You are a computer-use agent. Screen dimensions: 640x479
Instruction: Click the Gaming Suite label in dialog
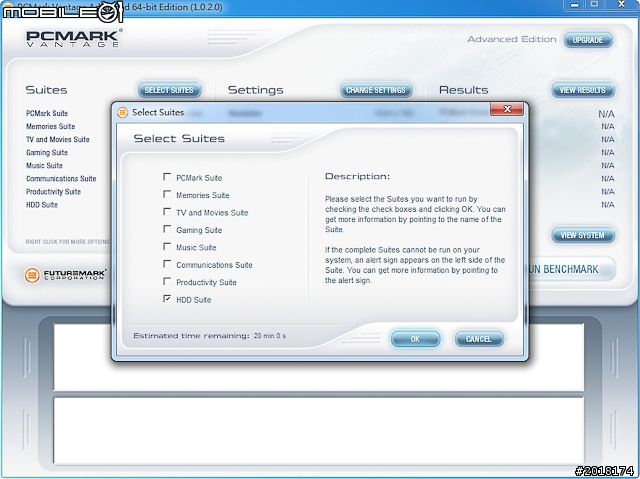(199, 230)
